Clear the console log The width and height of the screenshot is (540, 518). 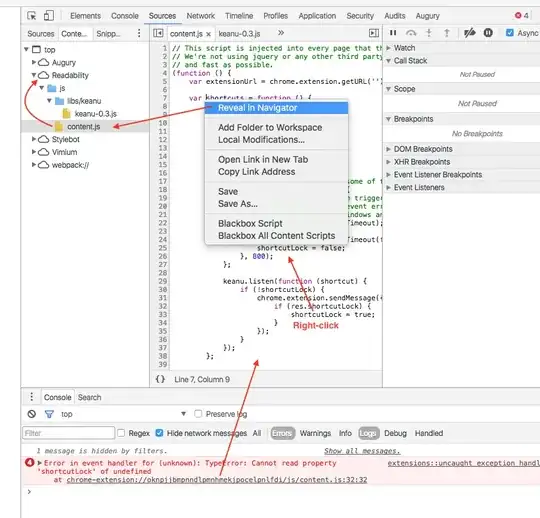[32, 414]
